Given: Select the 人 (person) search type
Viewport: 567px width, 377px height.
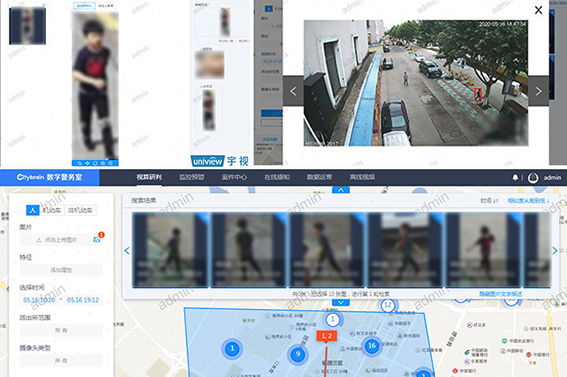Looking at the screenshot, I should click(33, 210).
